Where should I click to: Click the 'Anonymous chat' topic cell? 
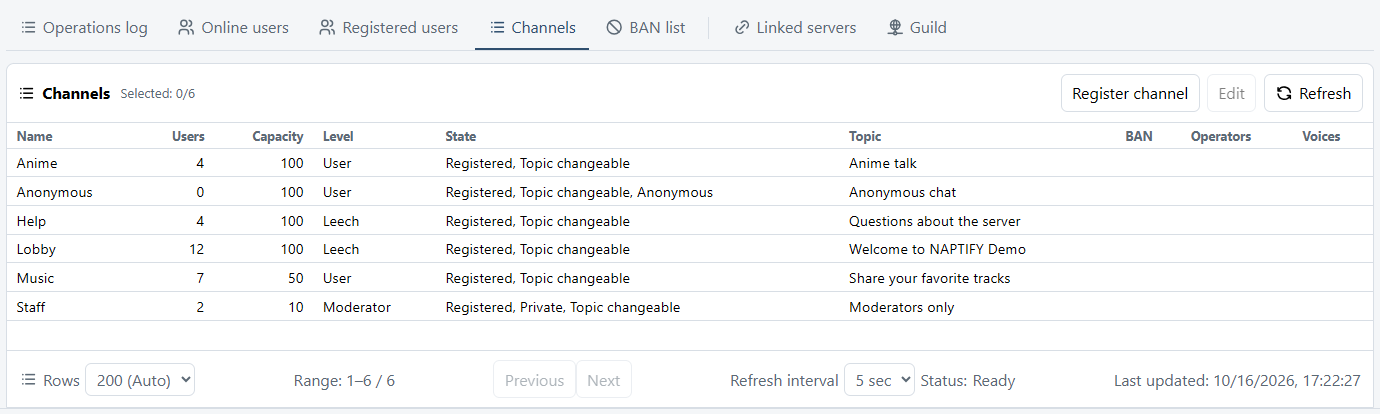click(x=903, y=192)
